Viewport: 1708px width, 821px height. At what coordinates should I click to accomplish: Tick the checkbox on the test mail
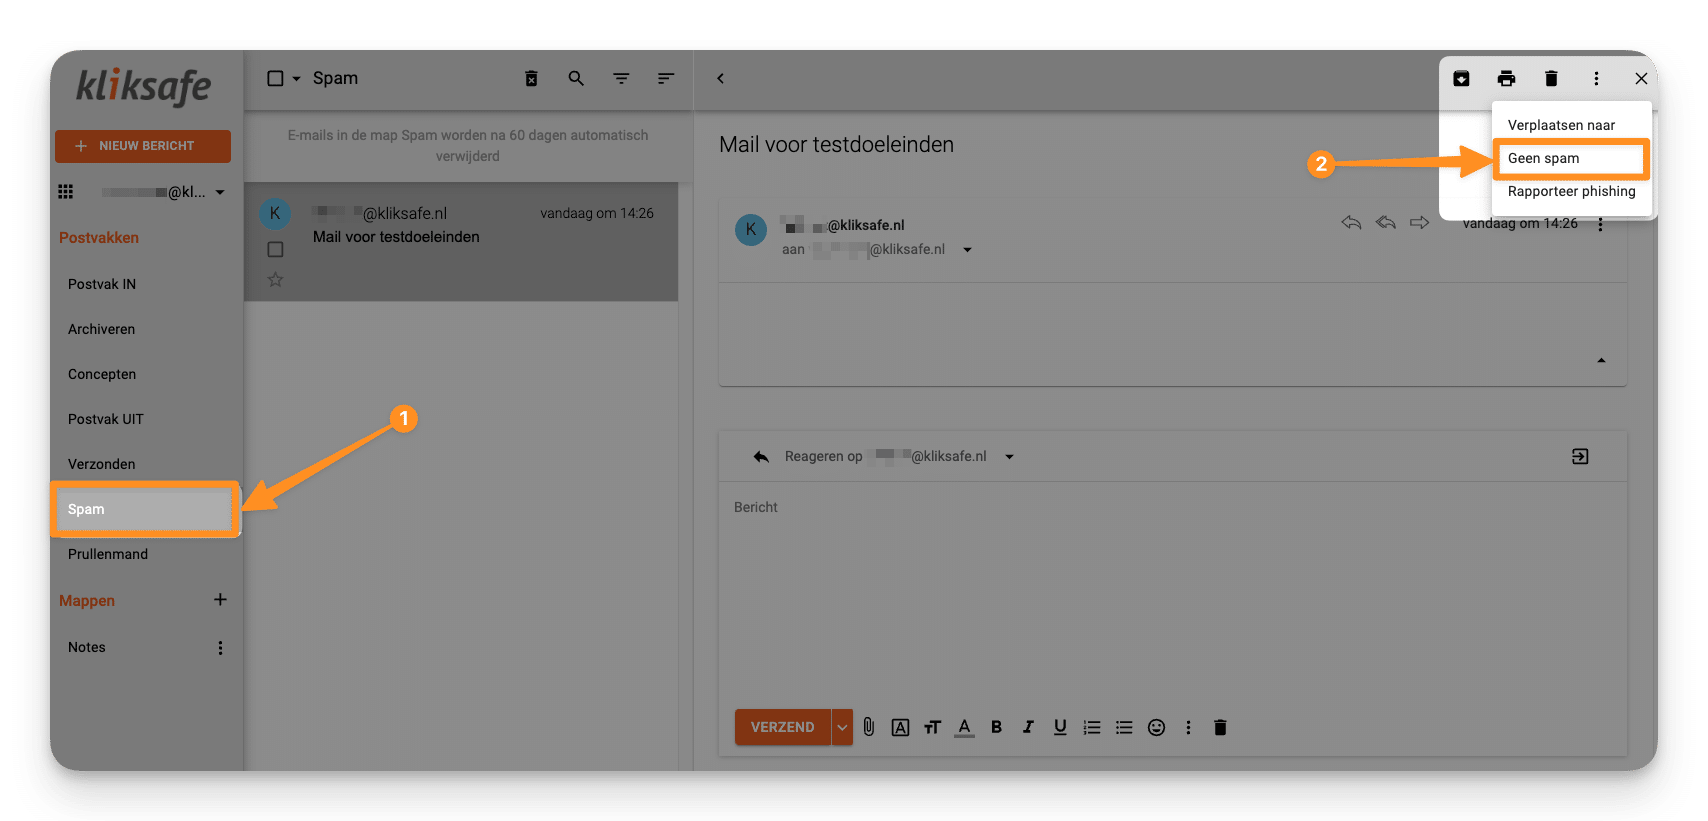click(275, 249)
